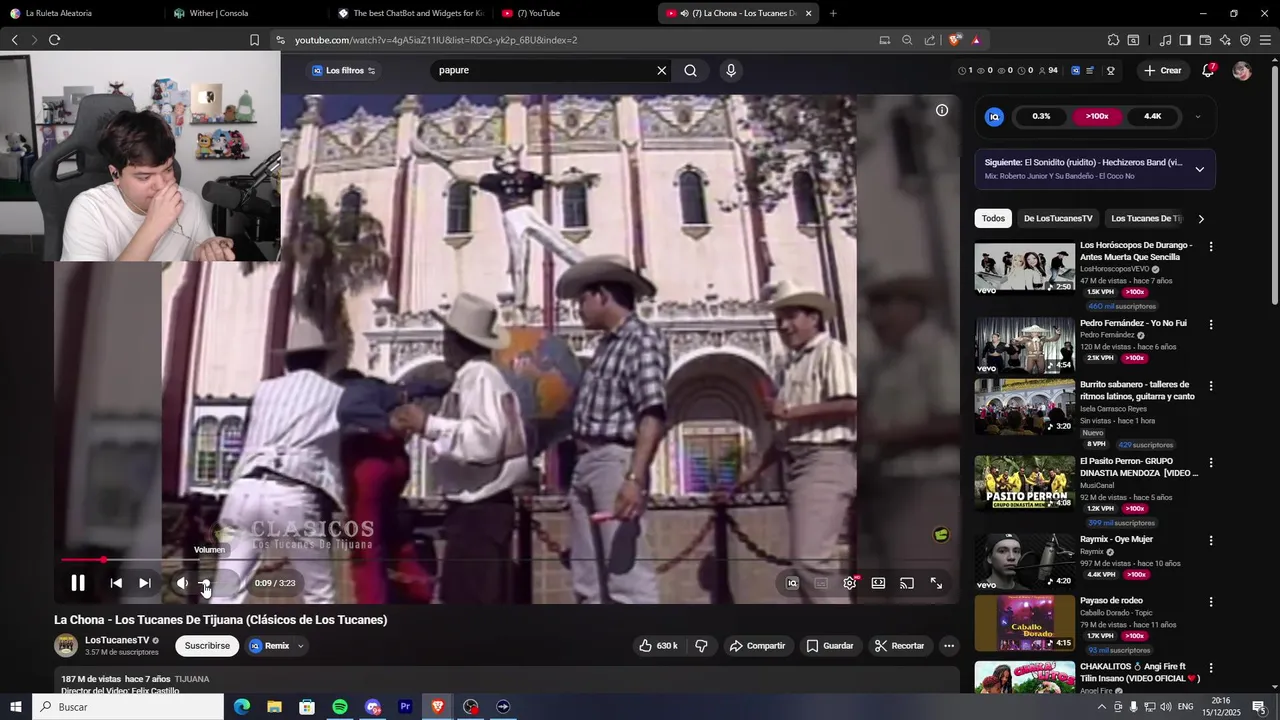
Task: Mute the video with the speaker icon
Action: (182, 583)
